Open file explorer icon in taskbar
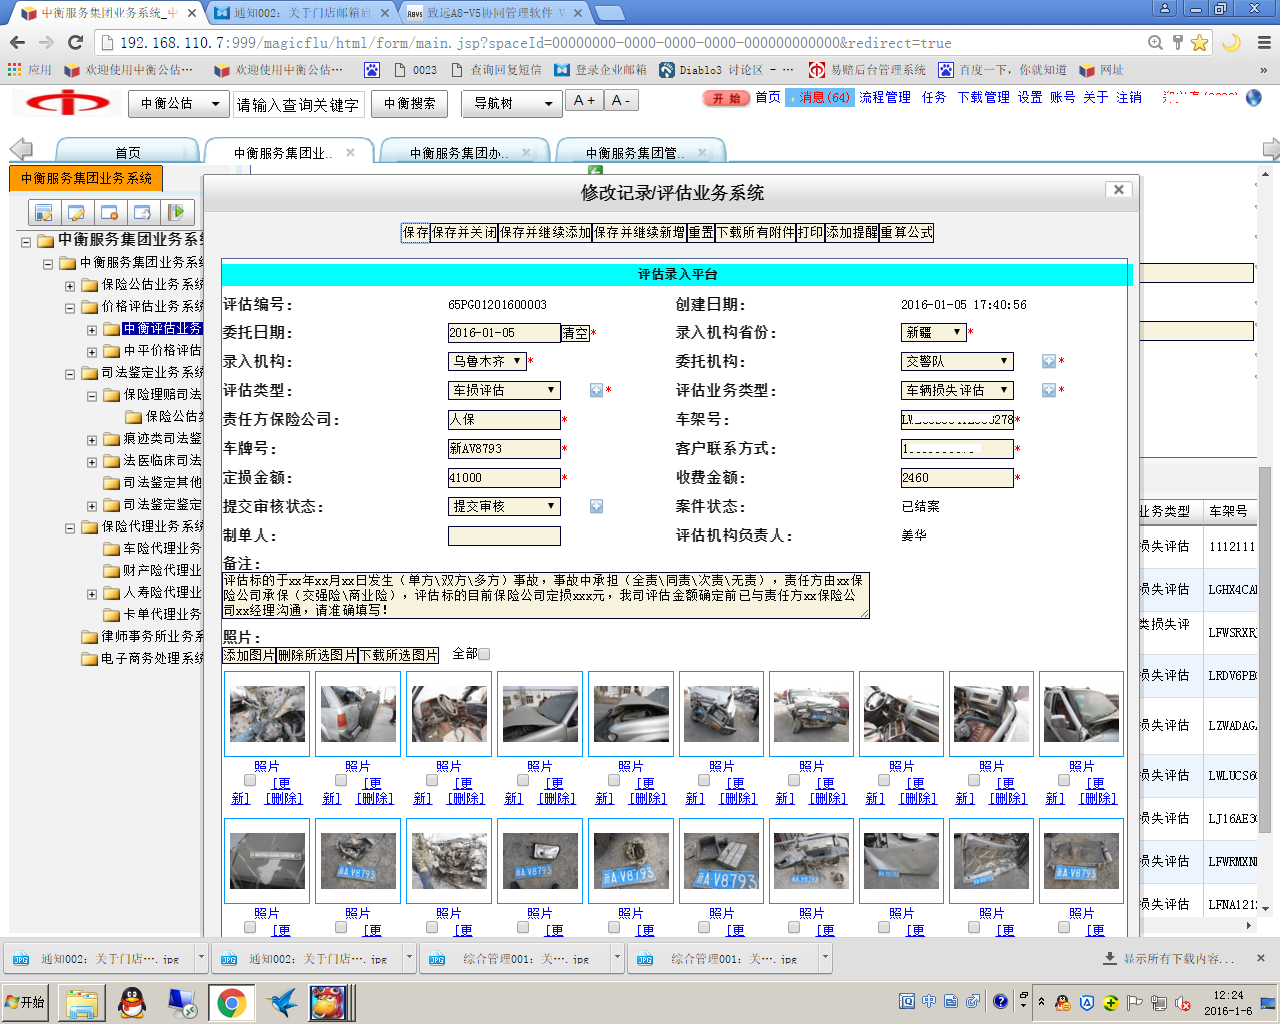 82,1002
